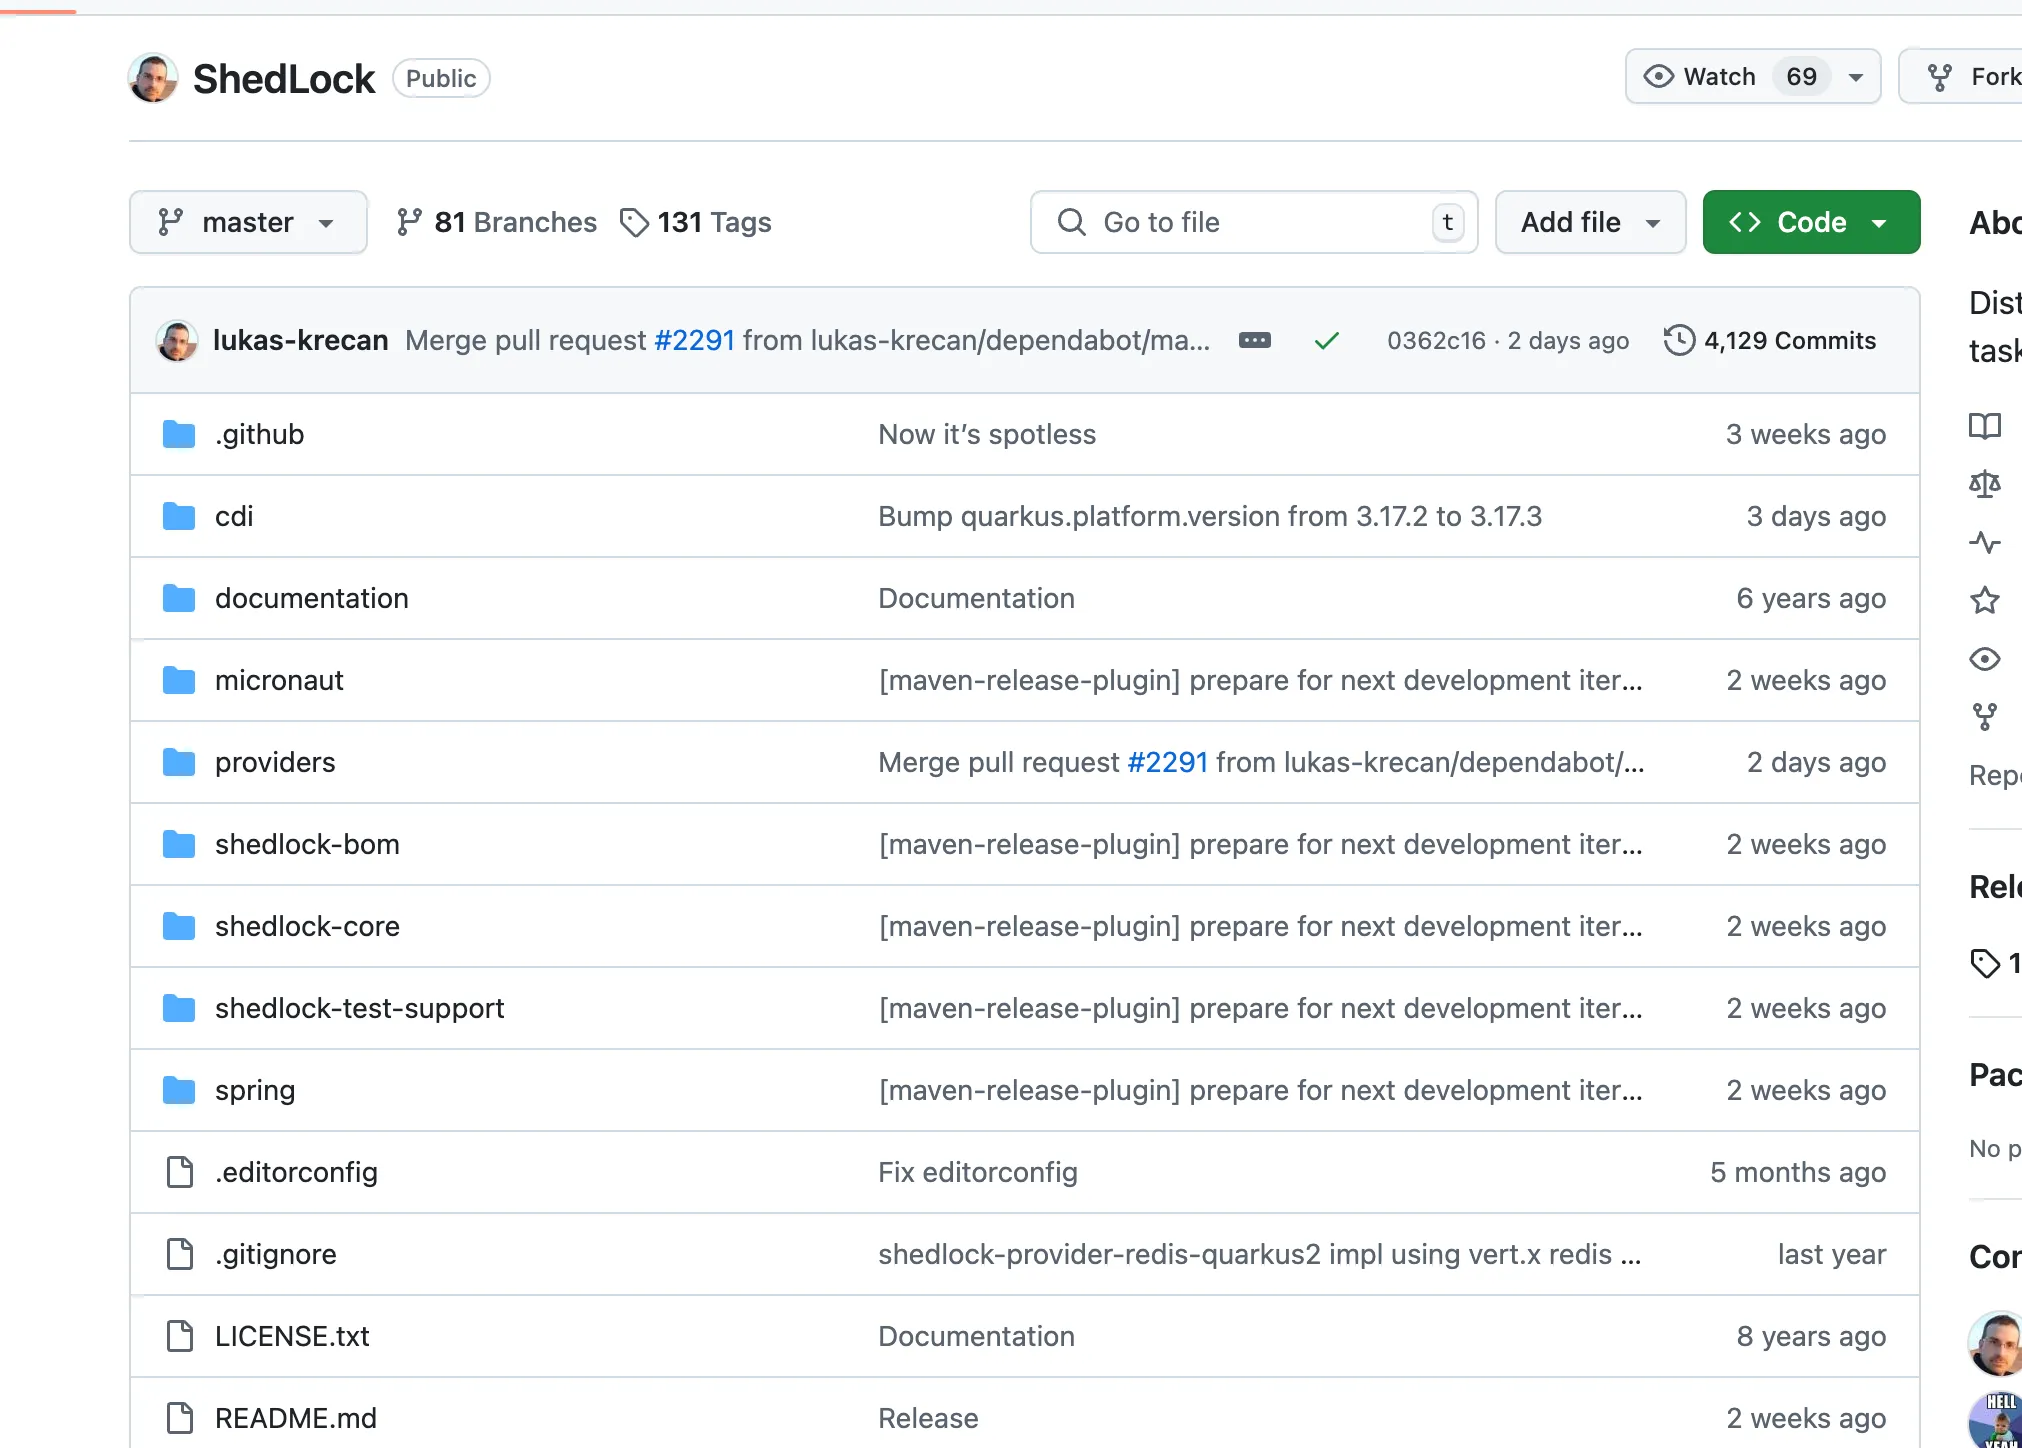2022x1448 pixels.
Task: Click the stars icon in sidebar
Action: tap(1985, 601)
